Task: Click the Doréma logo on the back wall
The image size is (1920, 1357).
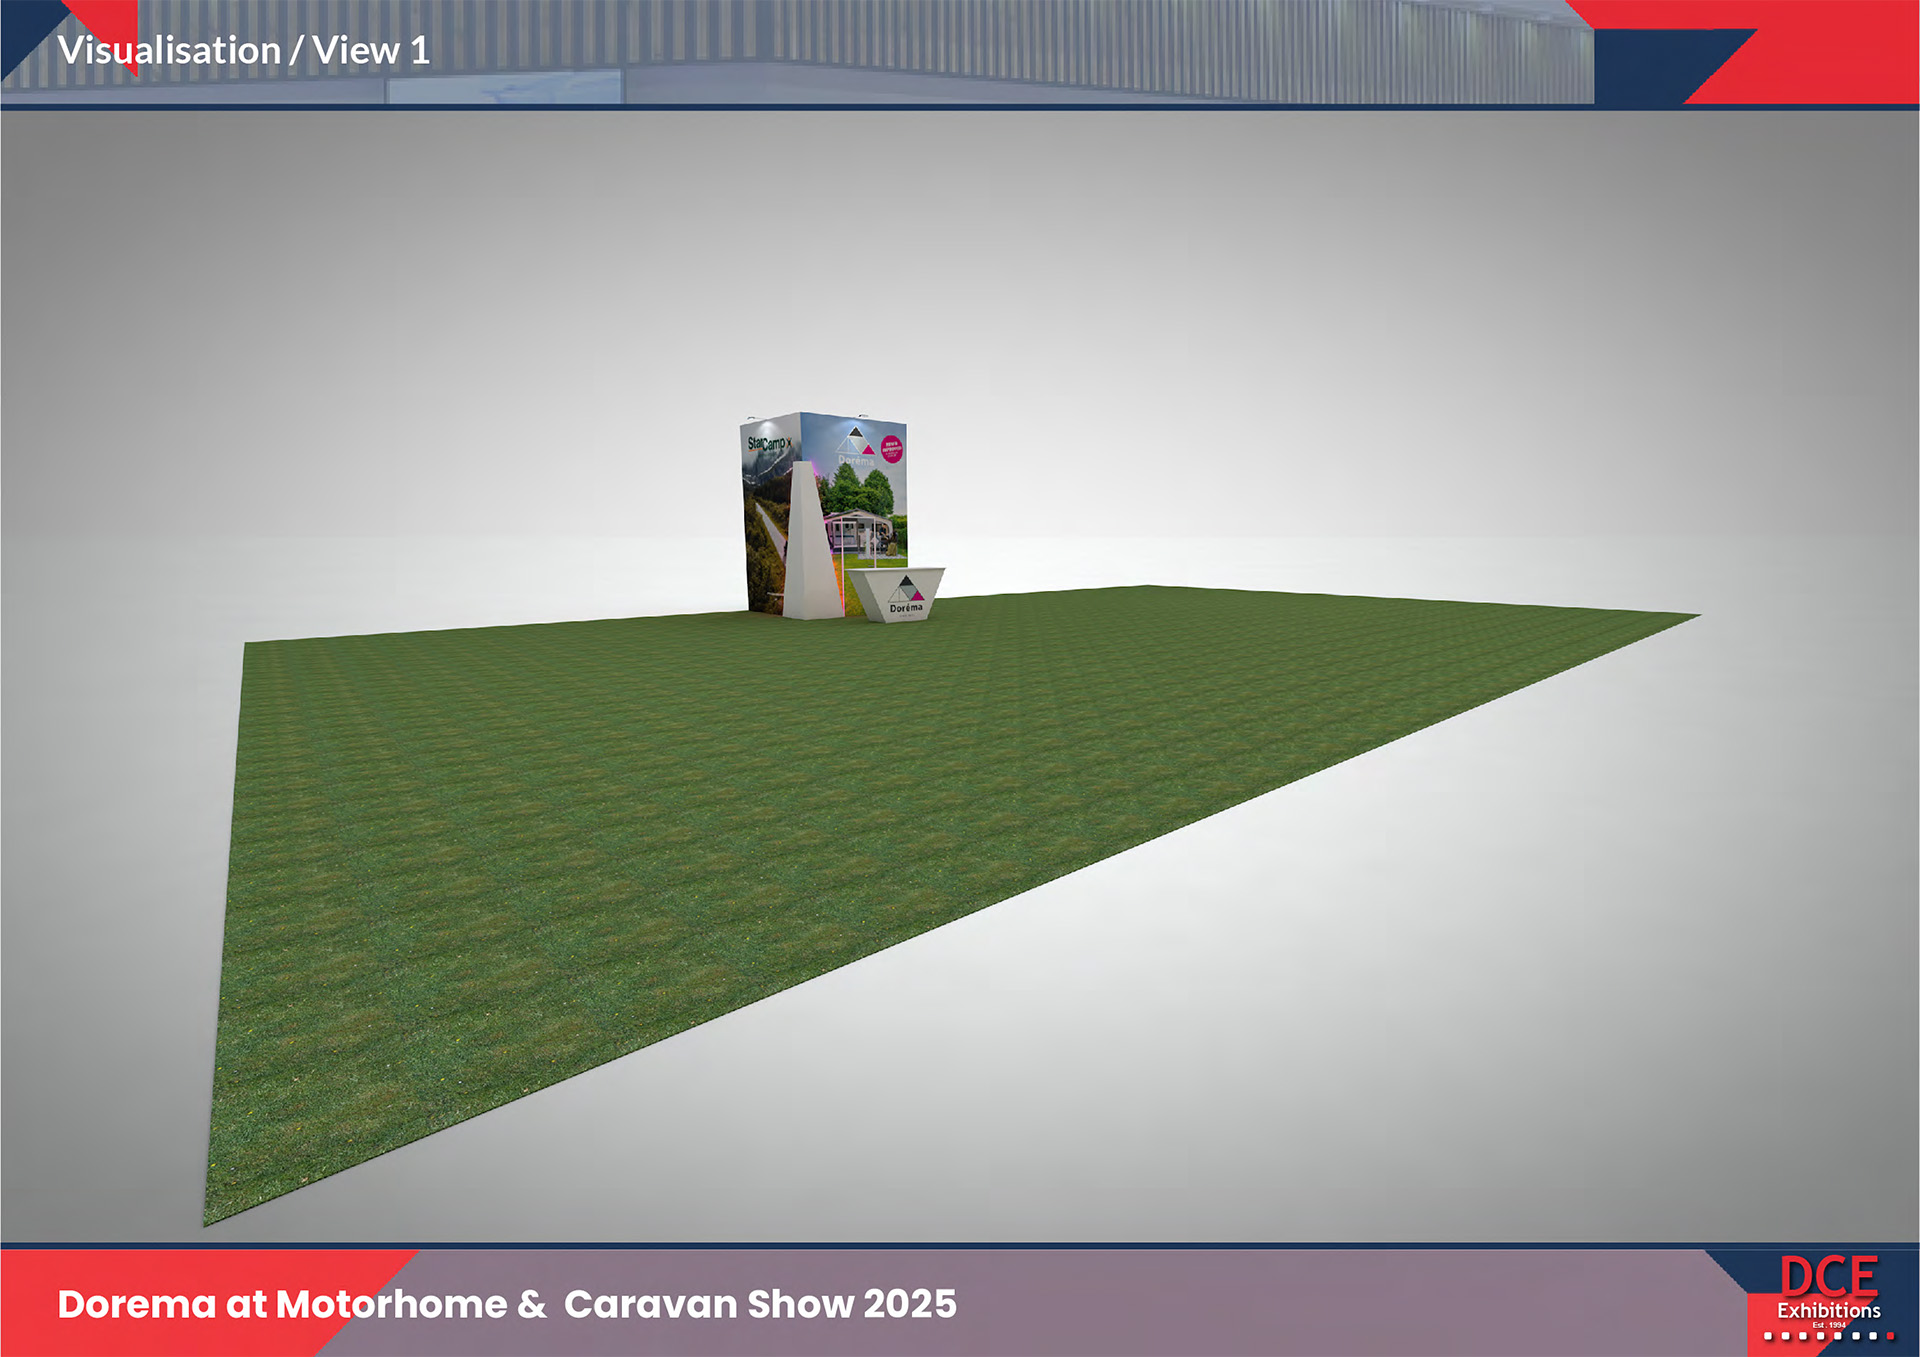Action: point(855,446)
